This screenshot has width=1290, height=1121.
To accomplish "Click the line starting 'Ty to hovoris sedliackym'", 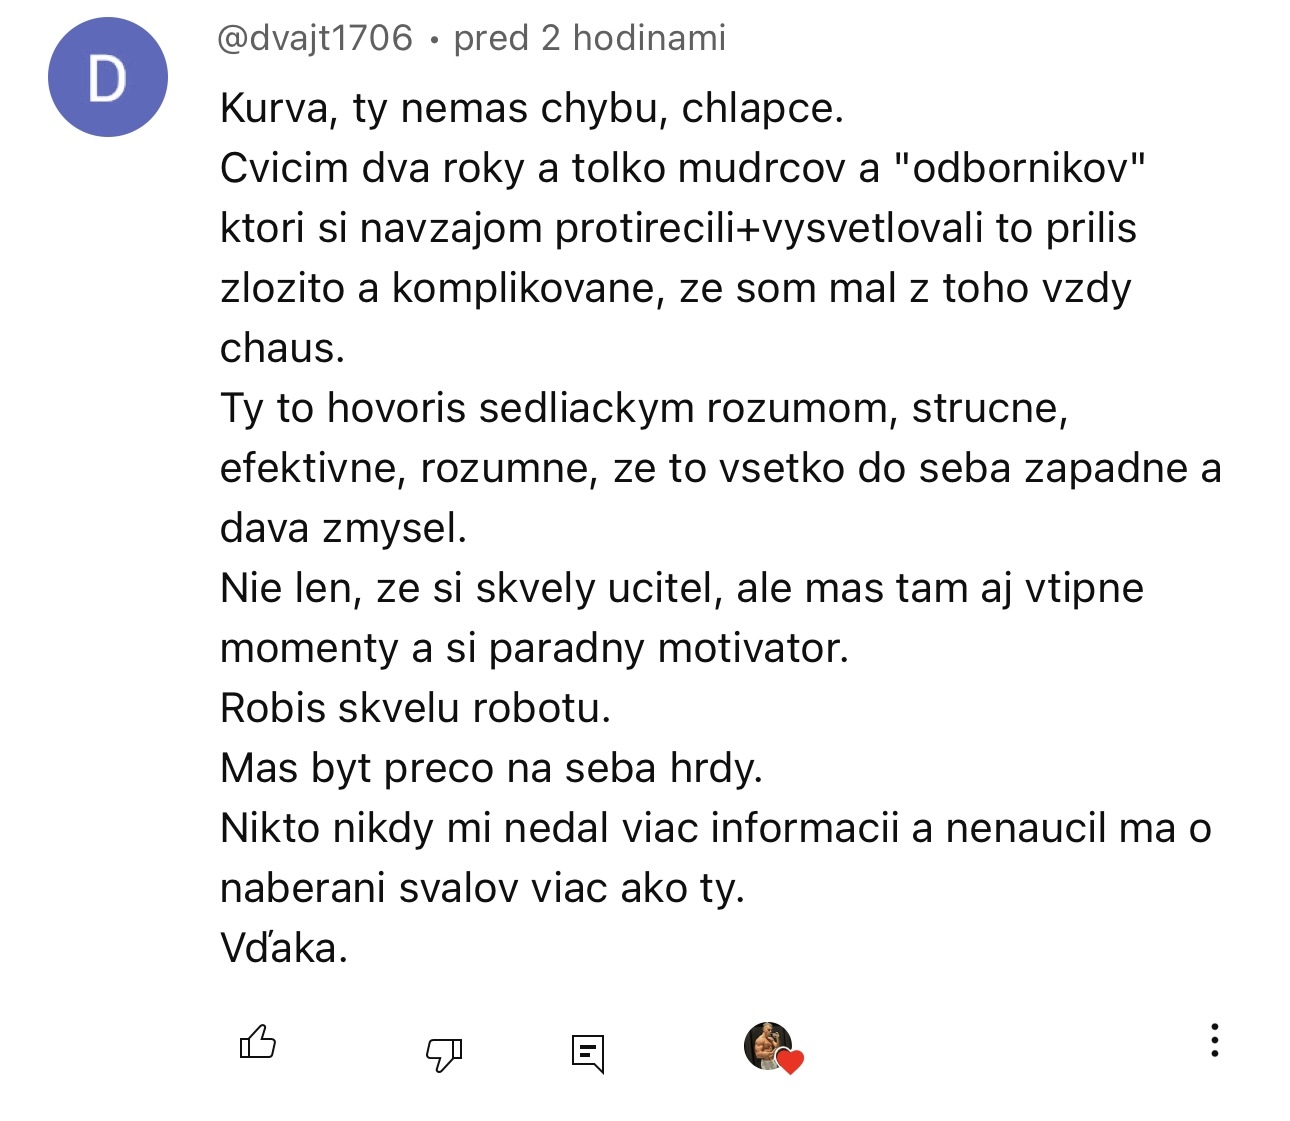I will pos(644,408).
